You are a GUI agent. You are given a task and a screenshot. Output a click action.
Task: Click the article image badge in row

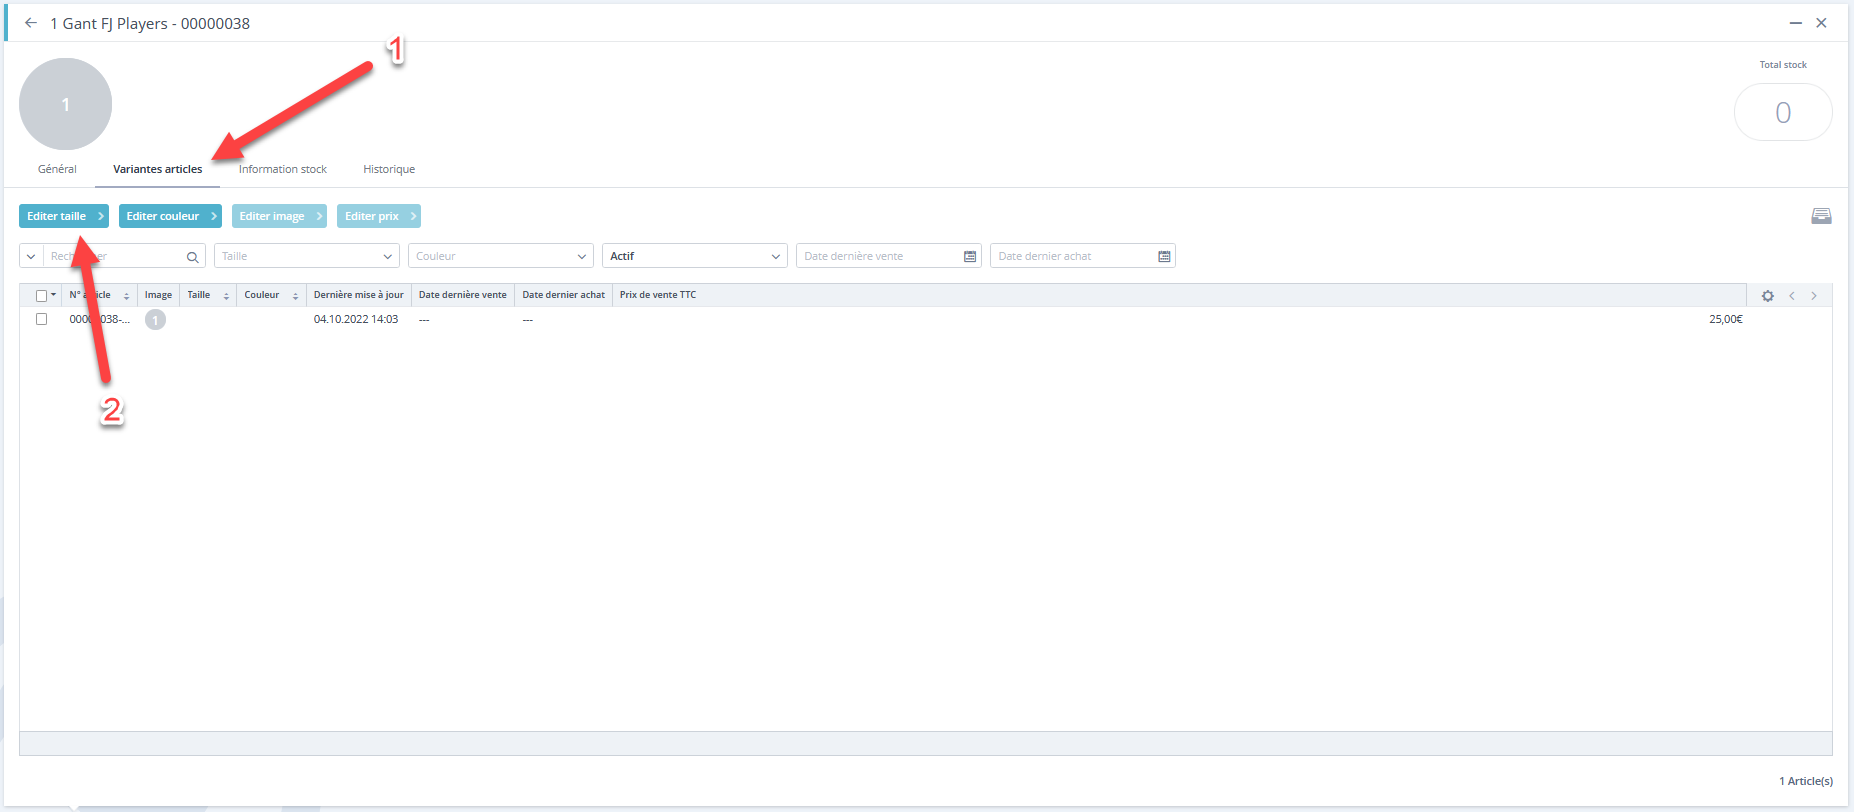(x=155, y=320)
